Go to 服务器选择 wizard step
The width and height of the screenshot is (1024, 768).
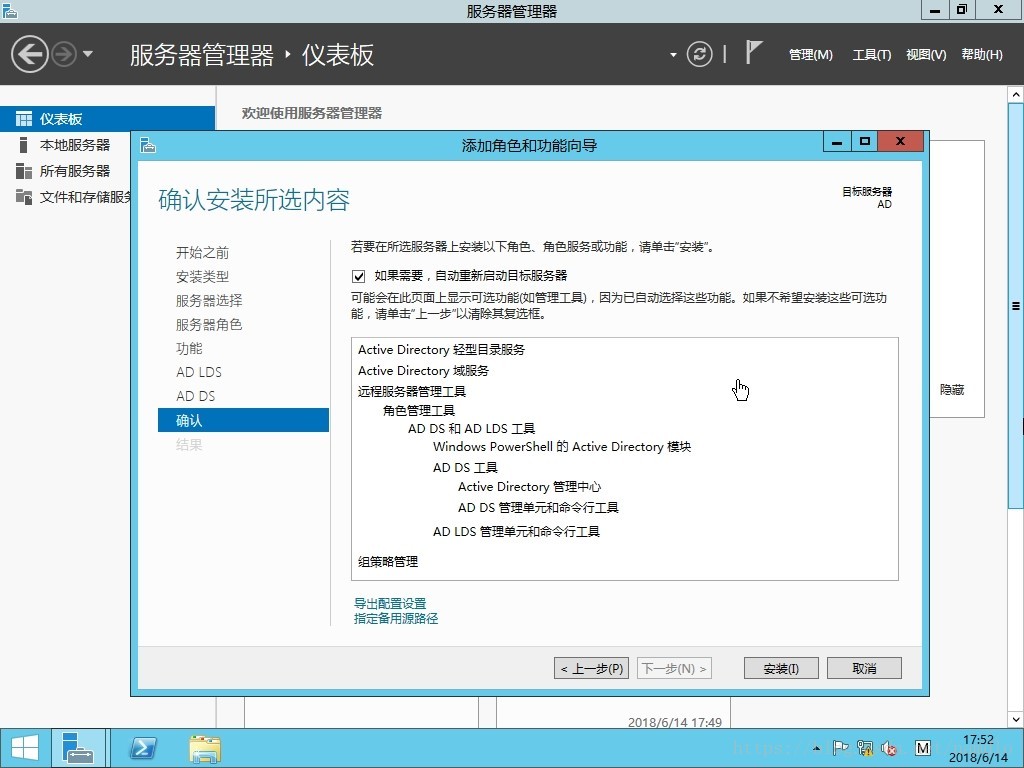click(209, 300)
